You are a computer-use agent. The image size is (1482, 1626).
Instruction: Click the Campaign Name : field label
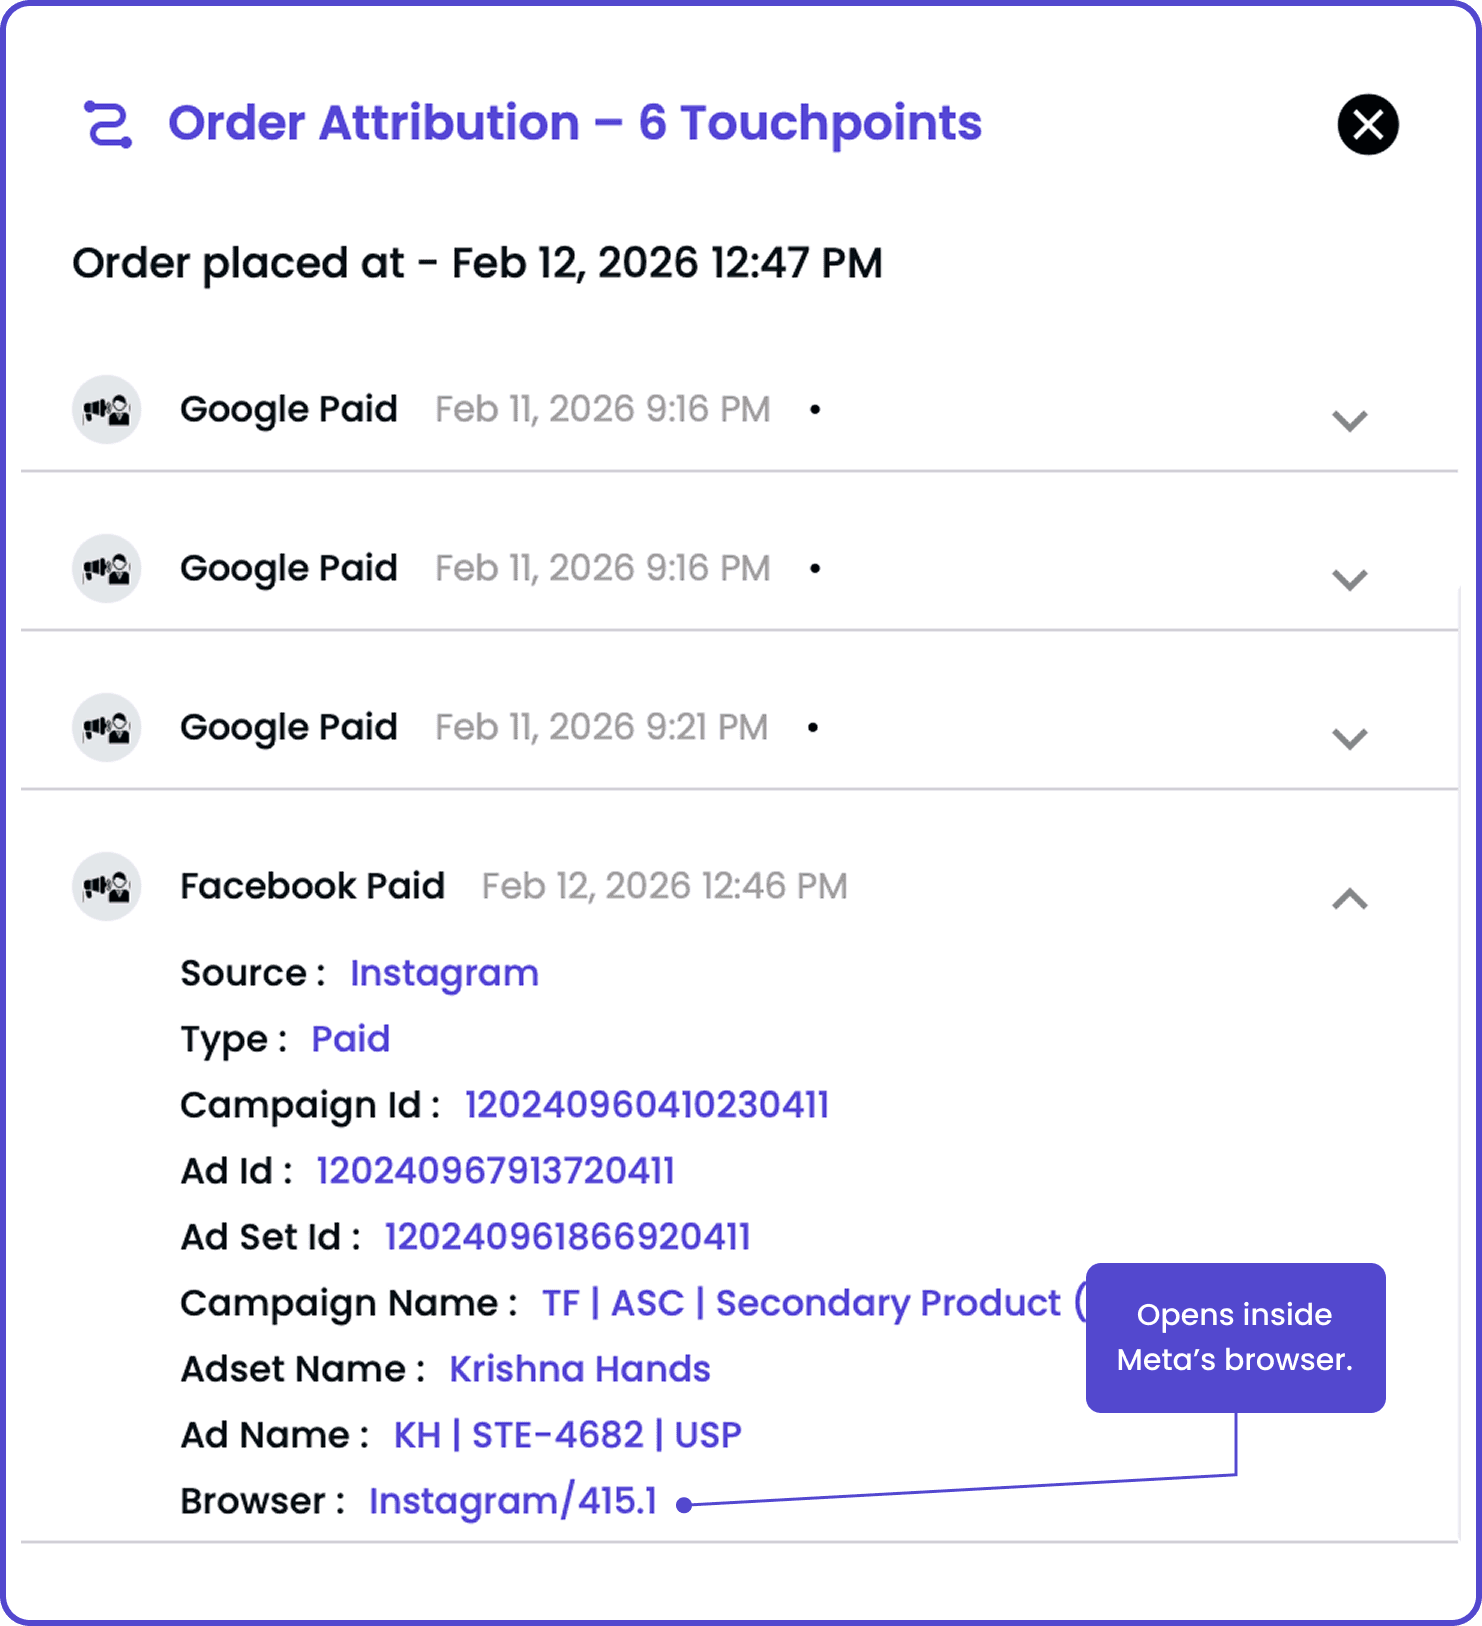coord(349,1303)
